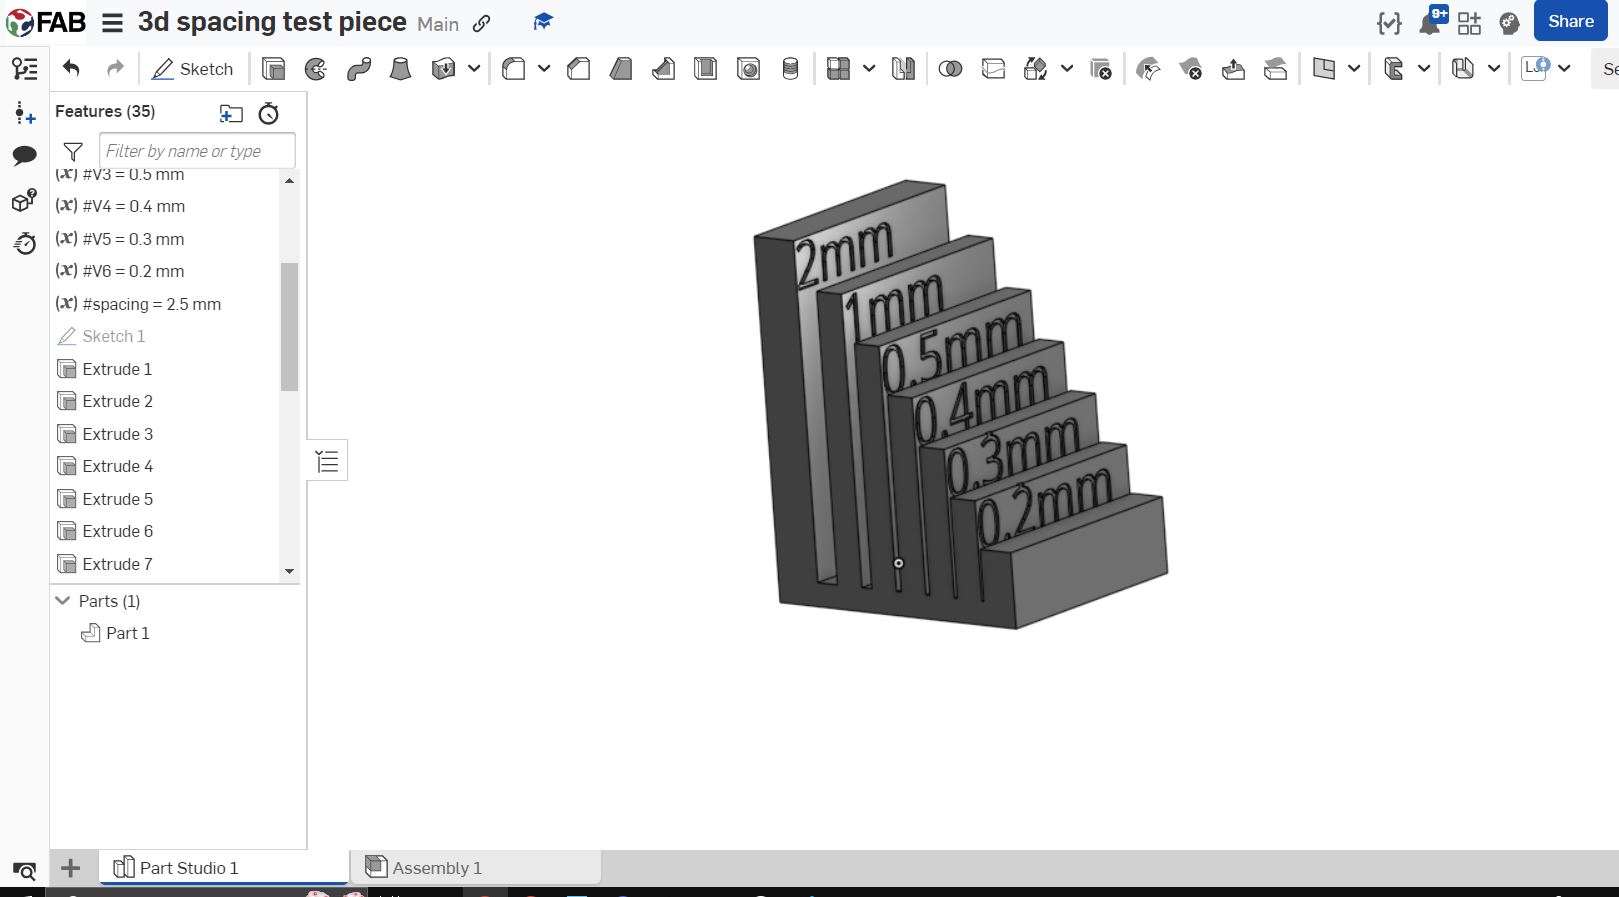
Task: Add a folder to the feature list
Action: point(231,113)
